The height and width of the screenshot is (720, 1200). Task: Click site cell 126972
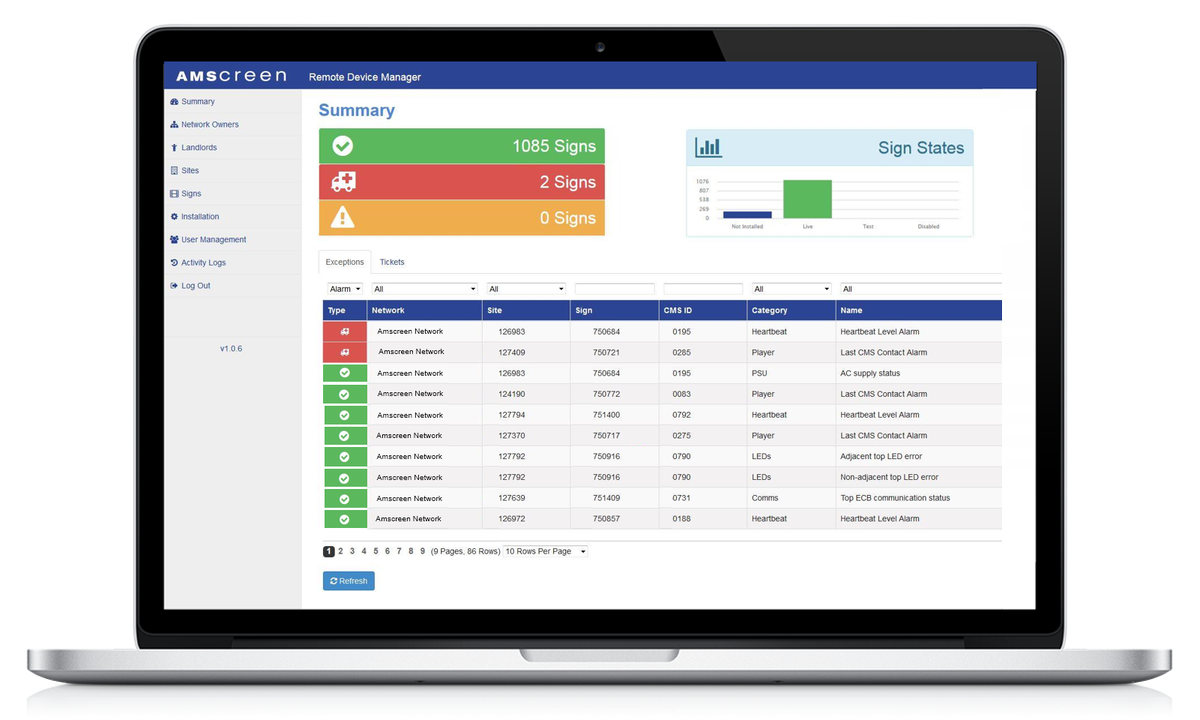point(526,519)
